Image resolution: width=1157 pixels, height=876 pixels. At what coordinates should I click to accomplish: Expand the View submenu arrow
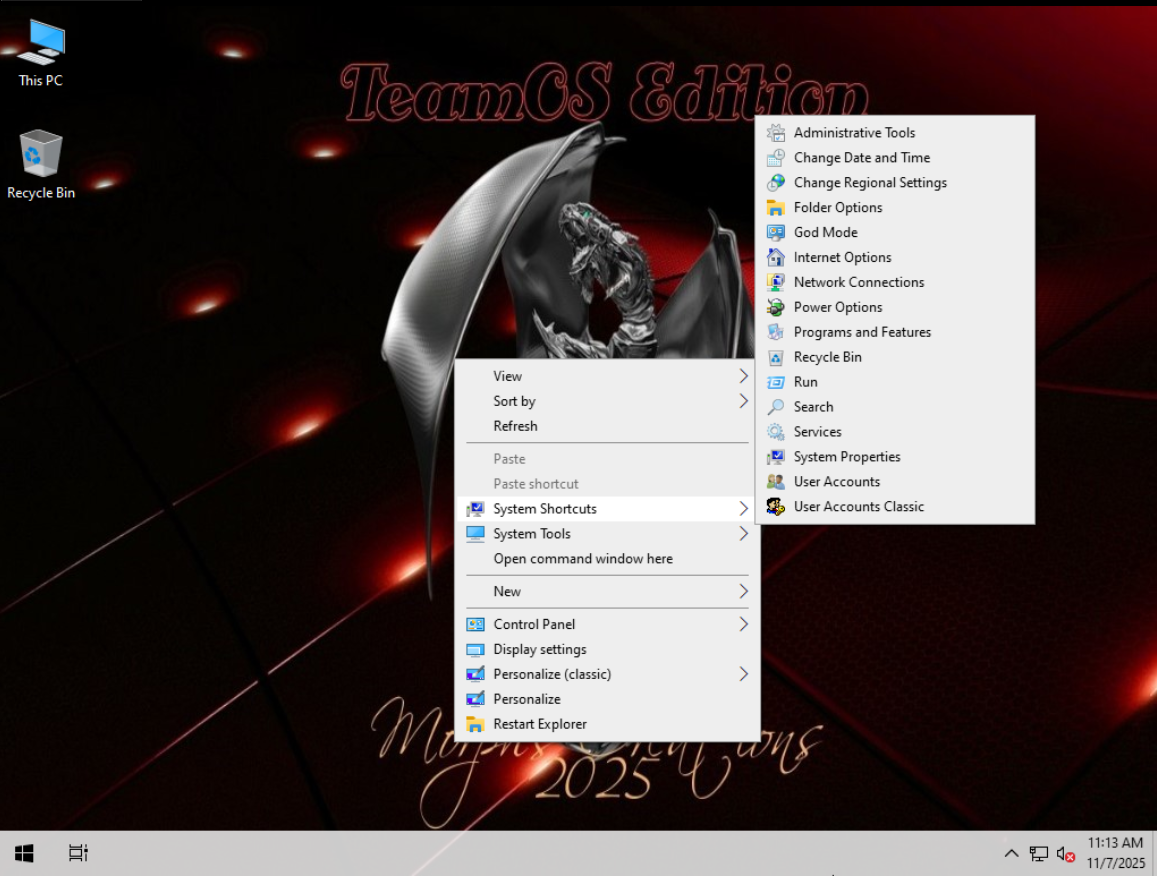743,376
